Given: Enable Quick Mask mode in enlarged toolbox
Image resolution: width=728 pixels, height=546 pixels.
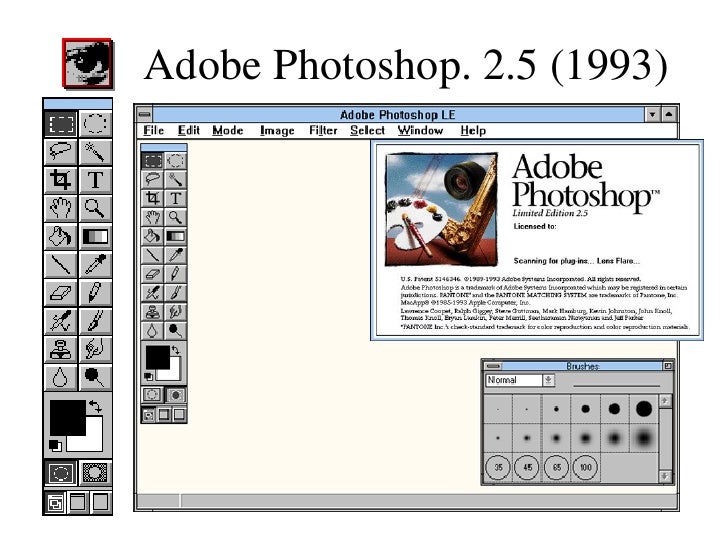Looking at the screenshot, I should pyautogui.click(x=95, y=474).
